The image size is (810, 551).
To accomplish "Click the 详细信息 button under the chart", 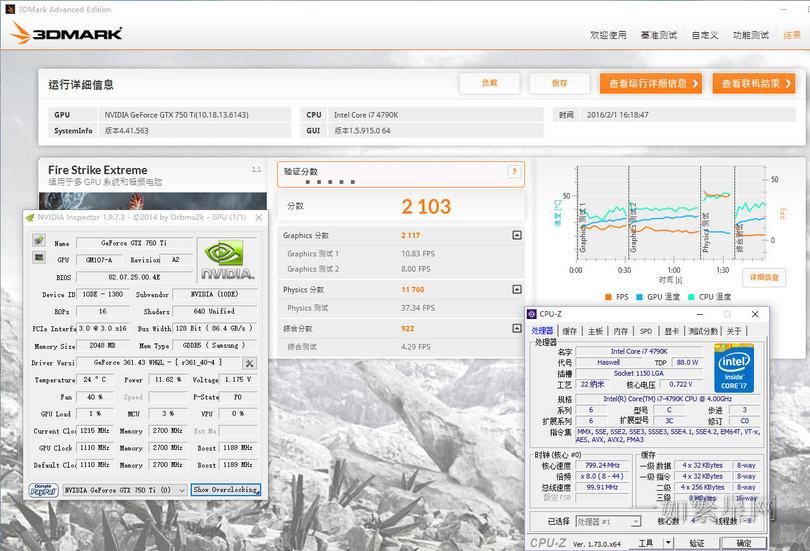I will point(764,277).
